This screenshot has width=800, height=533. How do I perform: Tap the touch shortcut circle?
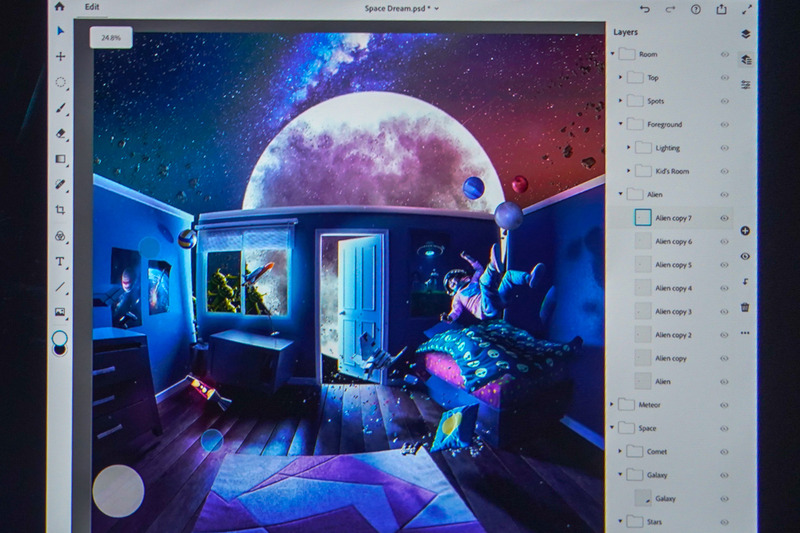pyautogui.click(x=118, y=491)
